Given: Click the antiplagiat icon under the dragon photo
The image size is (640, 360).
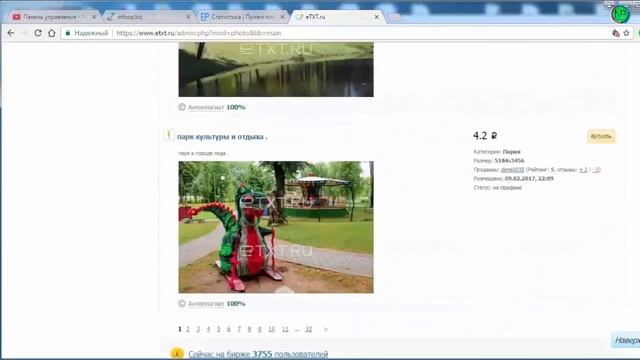Looking at the screenshot, I should click(182, 303).
